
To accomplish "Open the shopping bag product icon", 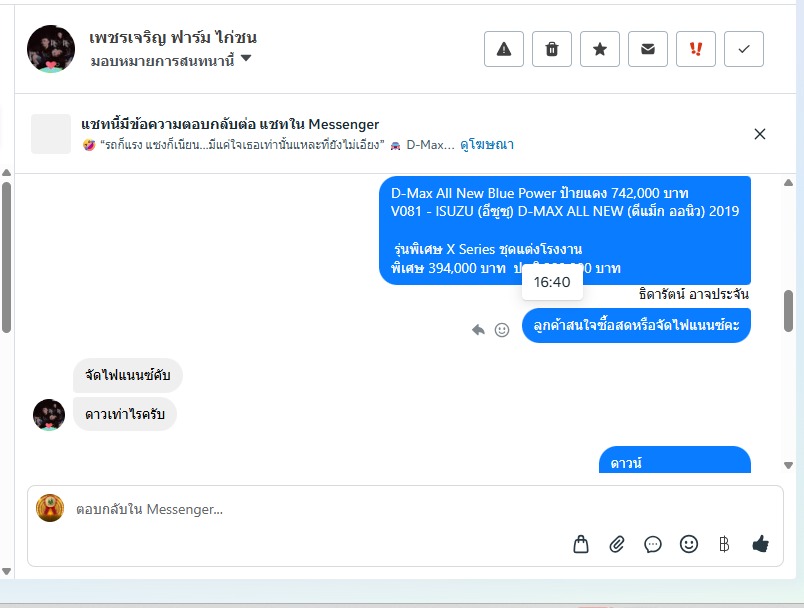I will pyautogui.click(x=580, y=544).
